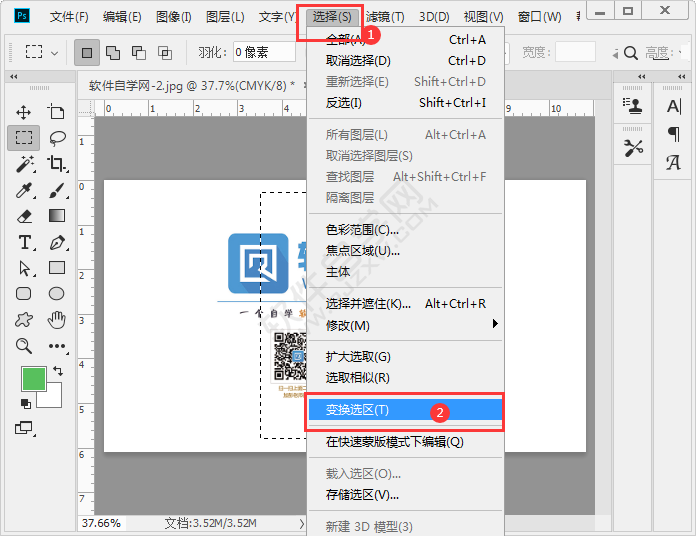The width and height of the screenshot is (696, 536).
Task: Open the Character panel icon
Action: 673,106
